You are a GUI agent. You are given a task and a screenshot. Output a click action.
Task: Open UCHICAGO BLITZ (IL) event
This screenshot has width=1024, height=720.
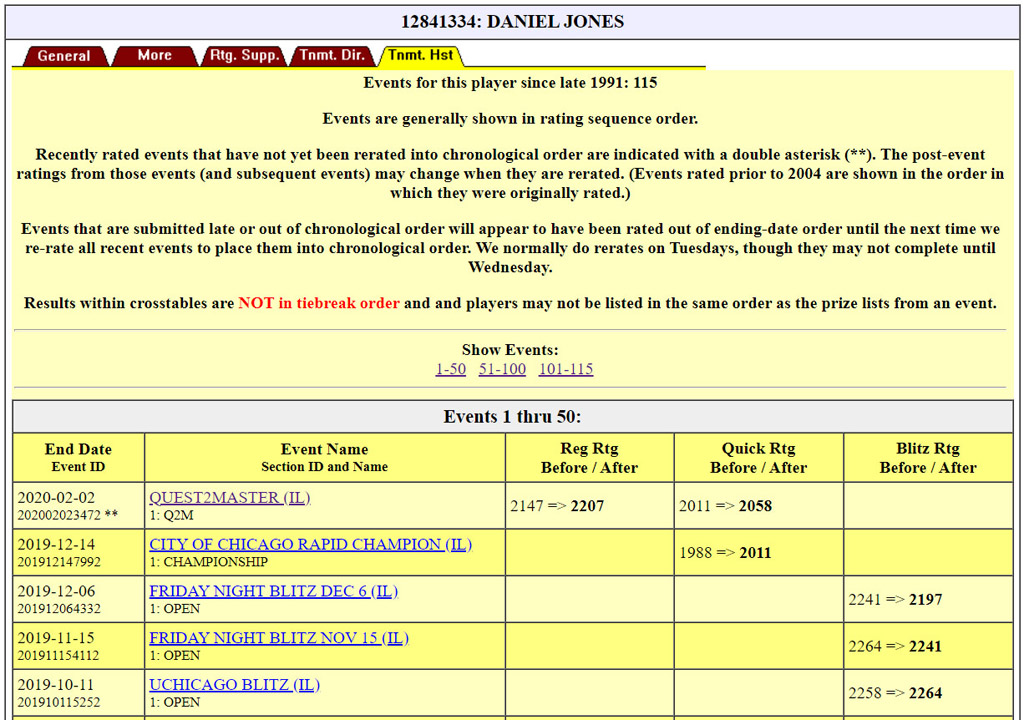click(x=234, y=685)
